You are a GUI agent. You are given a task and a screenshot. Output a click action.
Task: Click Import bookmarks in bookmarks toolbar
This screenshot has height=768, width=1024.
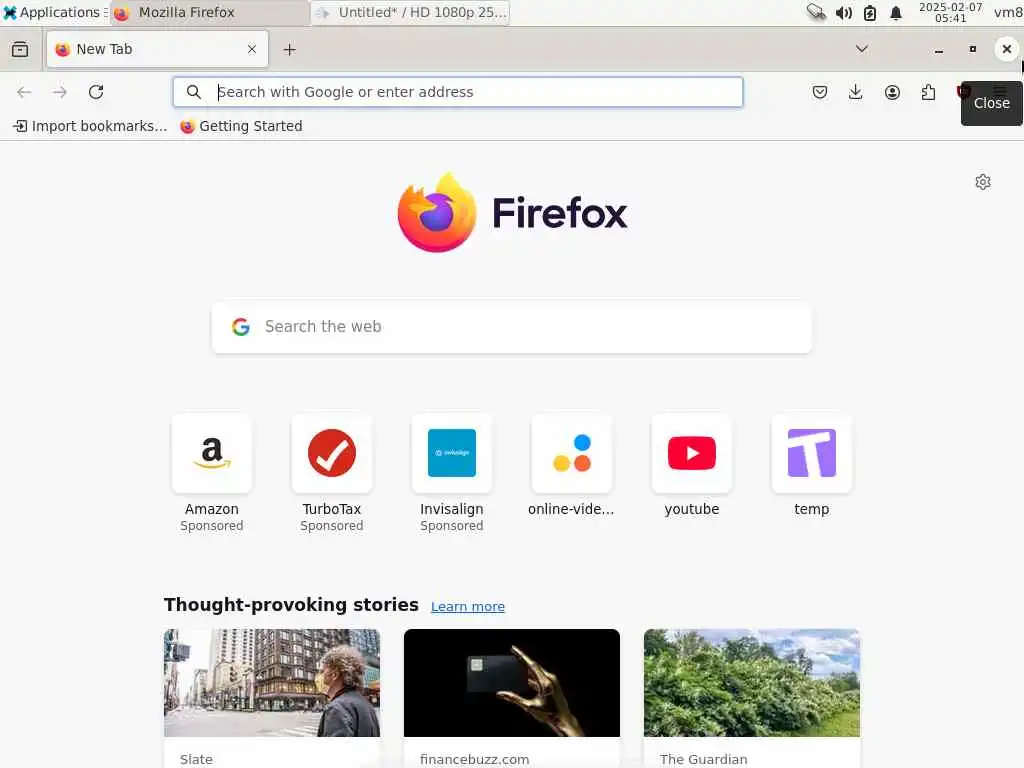click(x=90, y=126)
